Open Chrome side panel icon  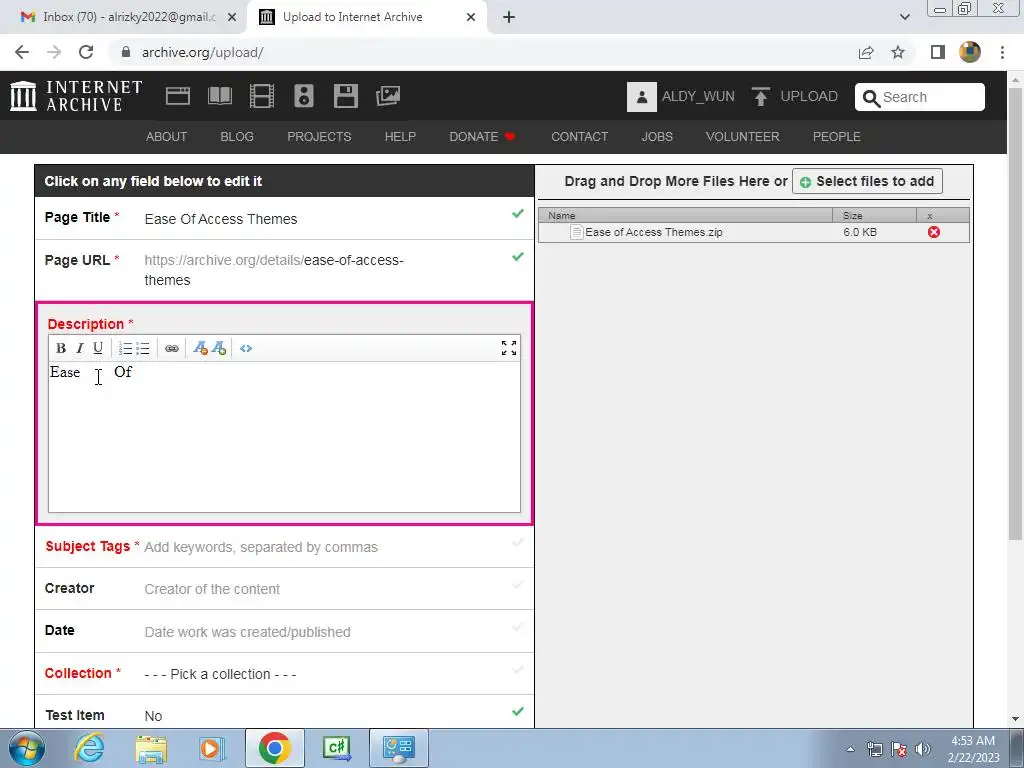pyautogui.click(x=938, y=52)
